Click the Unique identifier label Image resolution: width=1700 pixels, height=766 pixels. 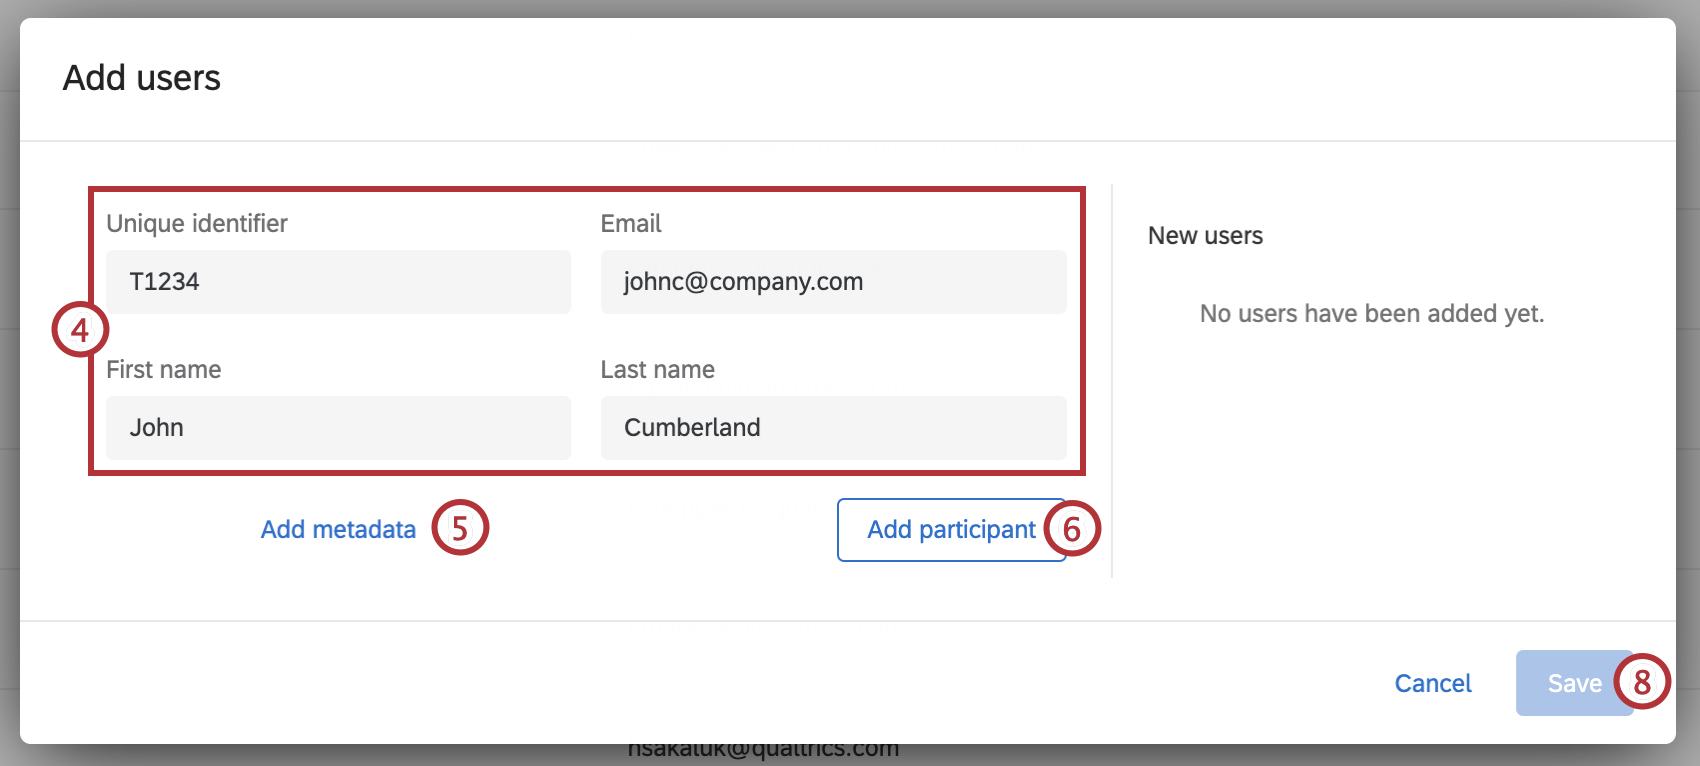197,224
